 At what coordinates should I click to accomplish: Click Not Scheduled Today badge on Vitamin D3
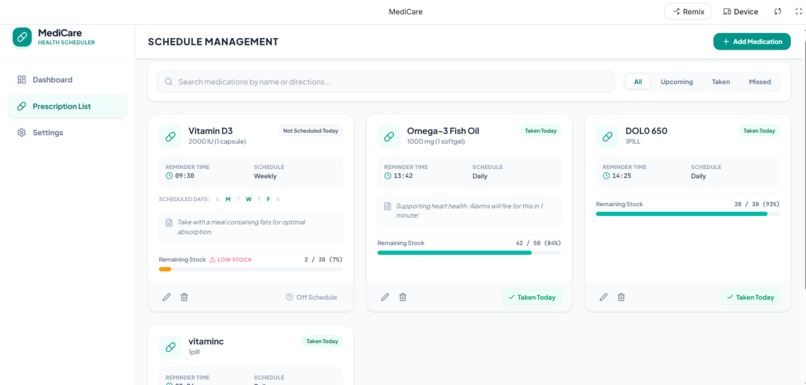[310, 131]
